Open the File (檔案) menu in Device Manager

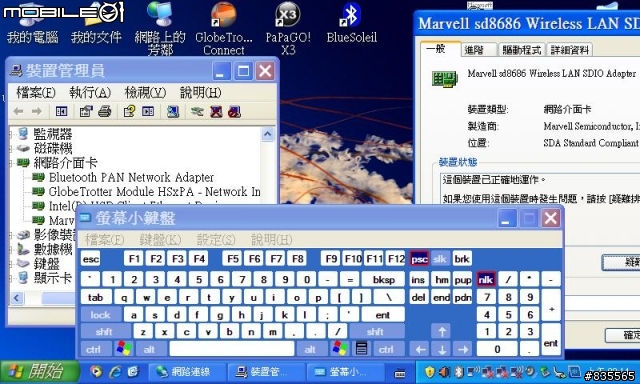tap(36, 93)
